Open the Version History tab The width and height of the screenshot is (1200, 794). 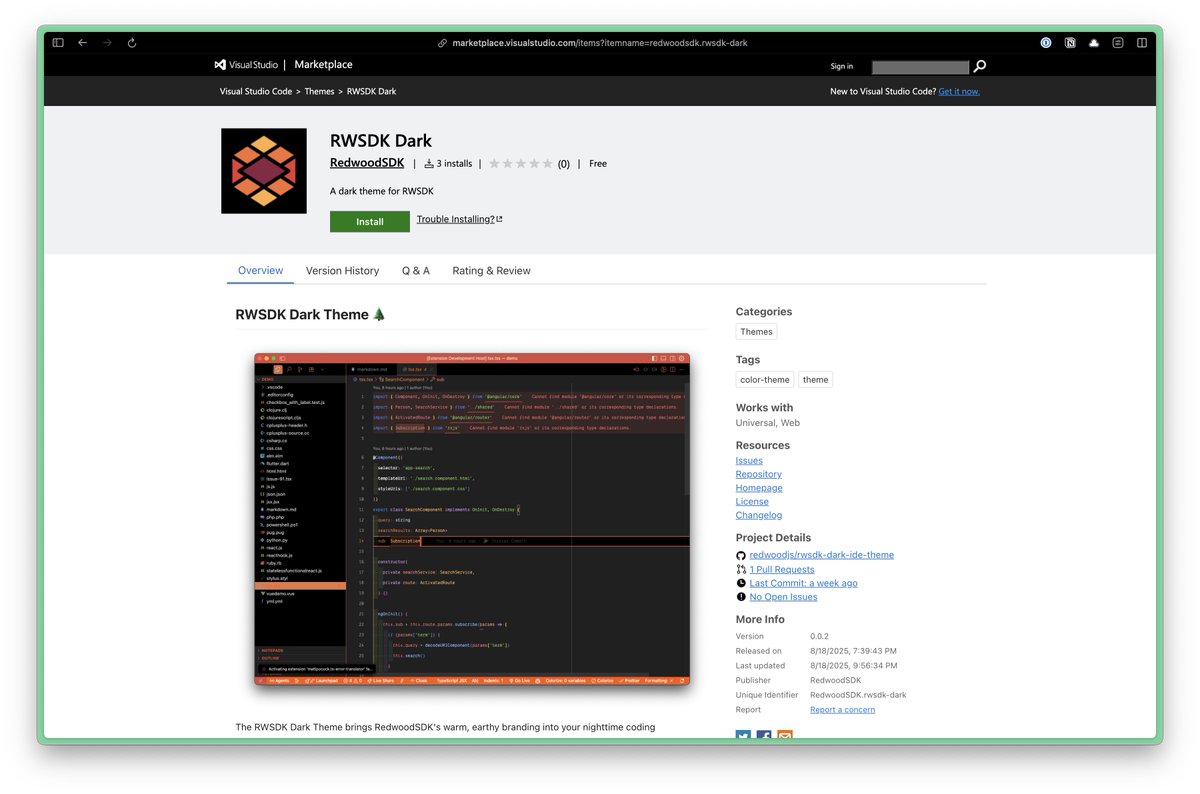pyautogui.click(x=342, y=271)
